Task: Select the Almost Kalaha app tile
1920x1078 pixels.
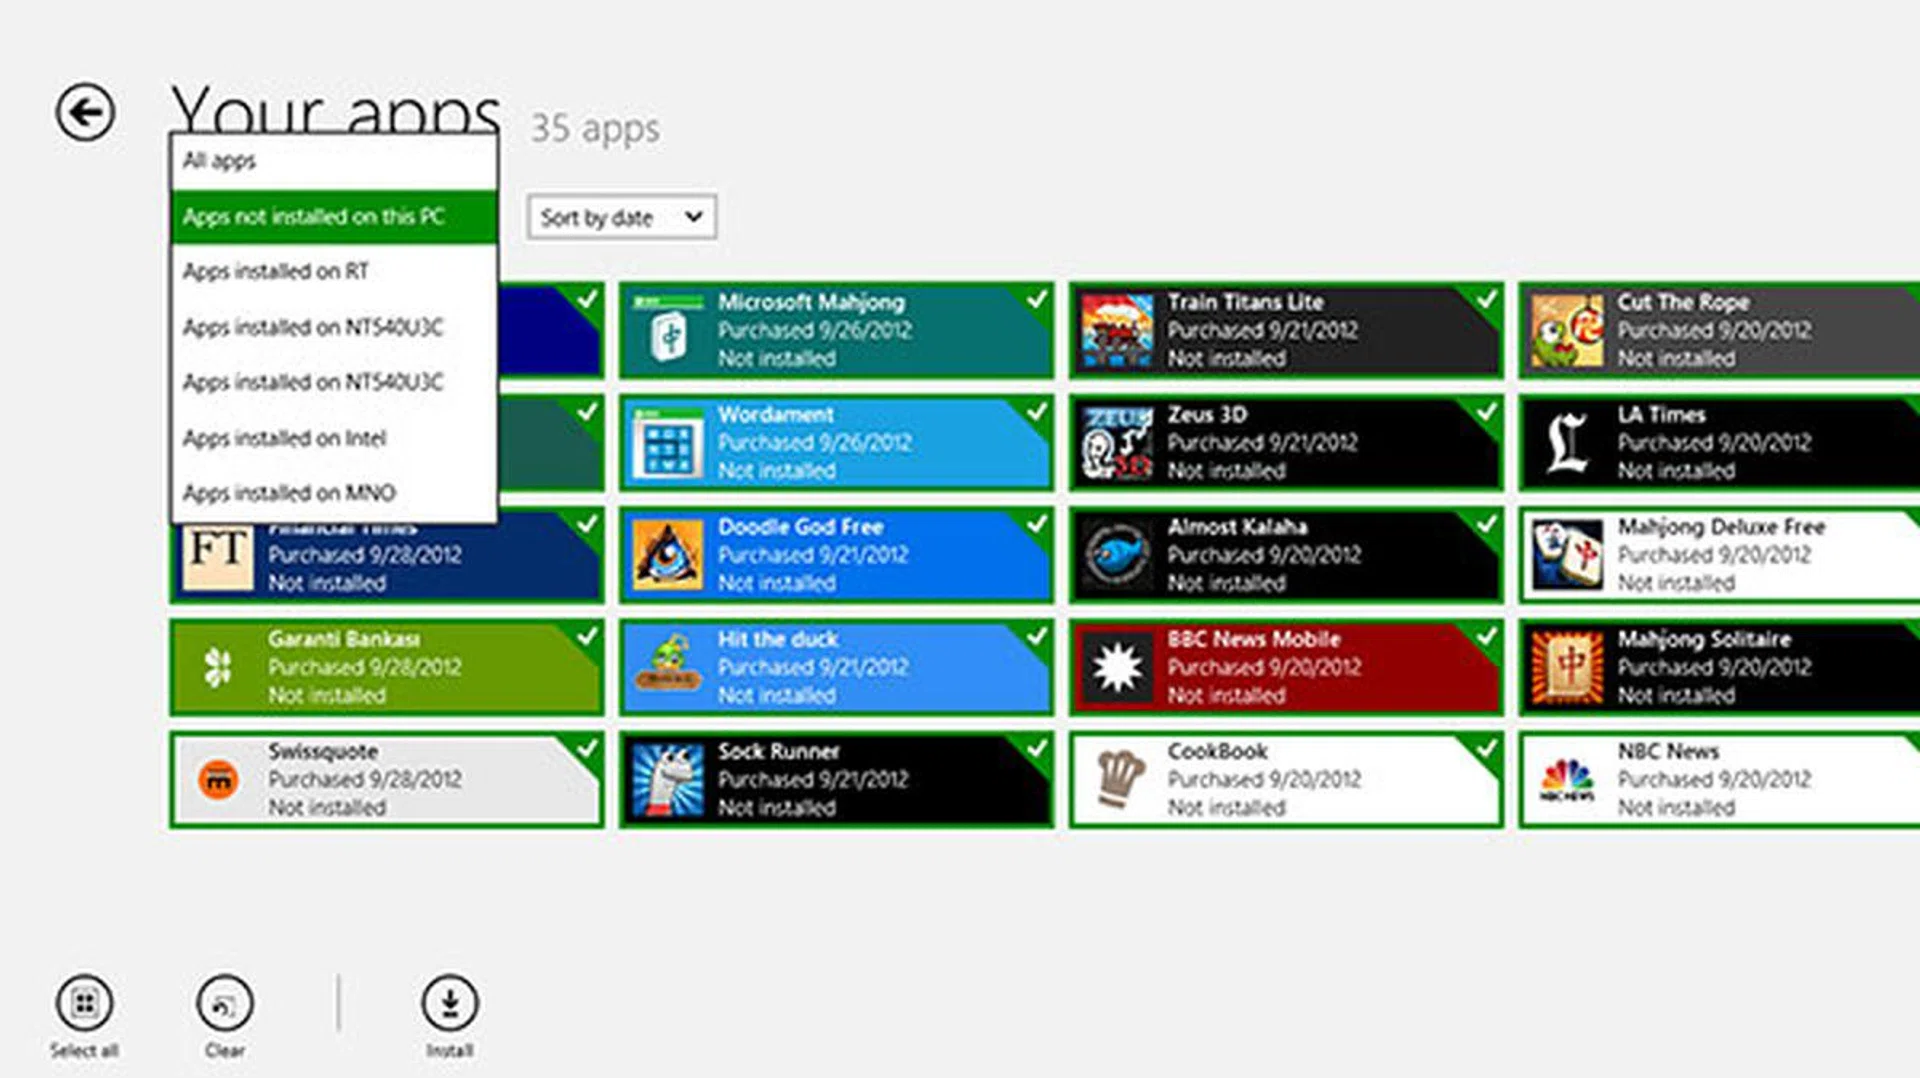Action: (1285, 555)
